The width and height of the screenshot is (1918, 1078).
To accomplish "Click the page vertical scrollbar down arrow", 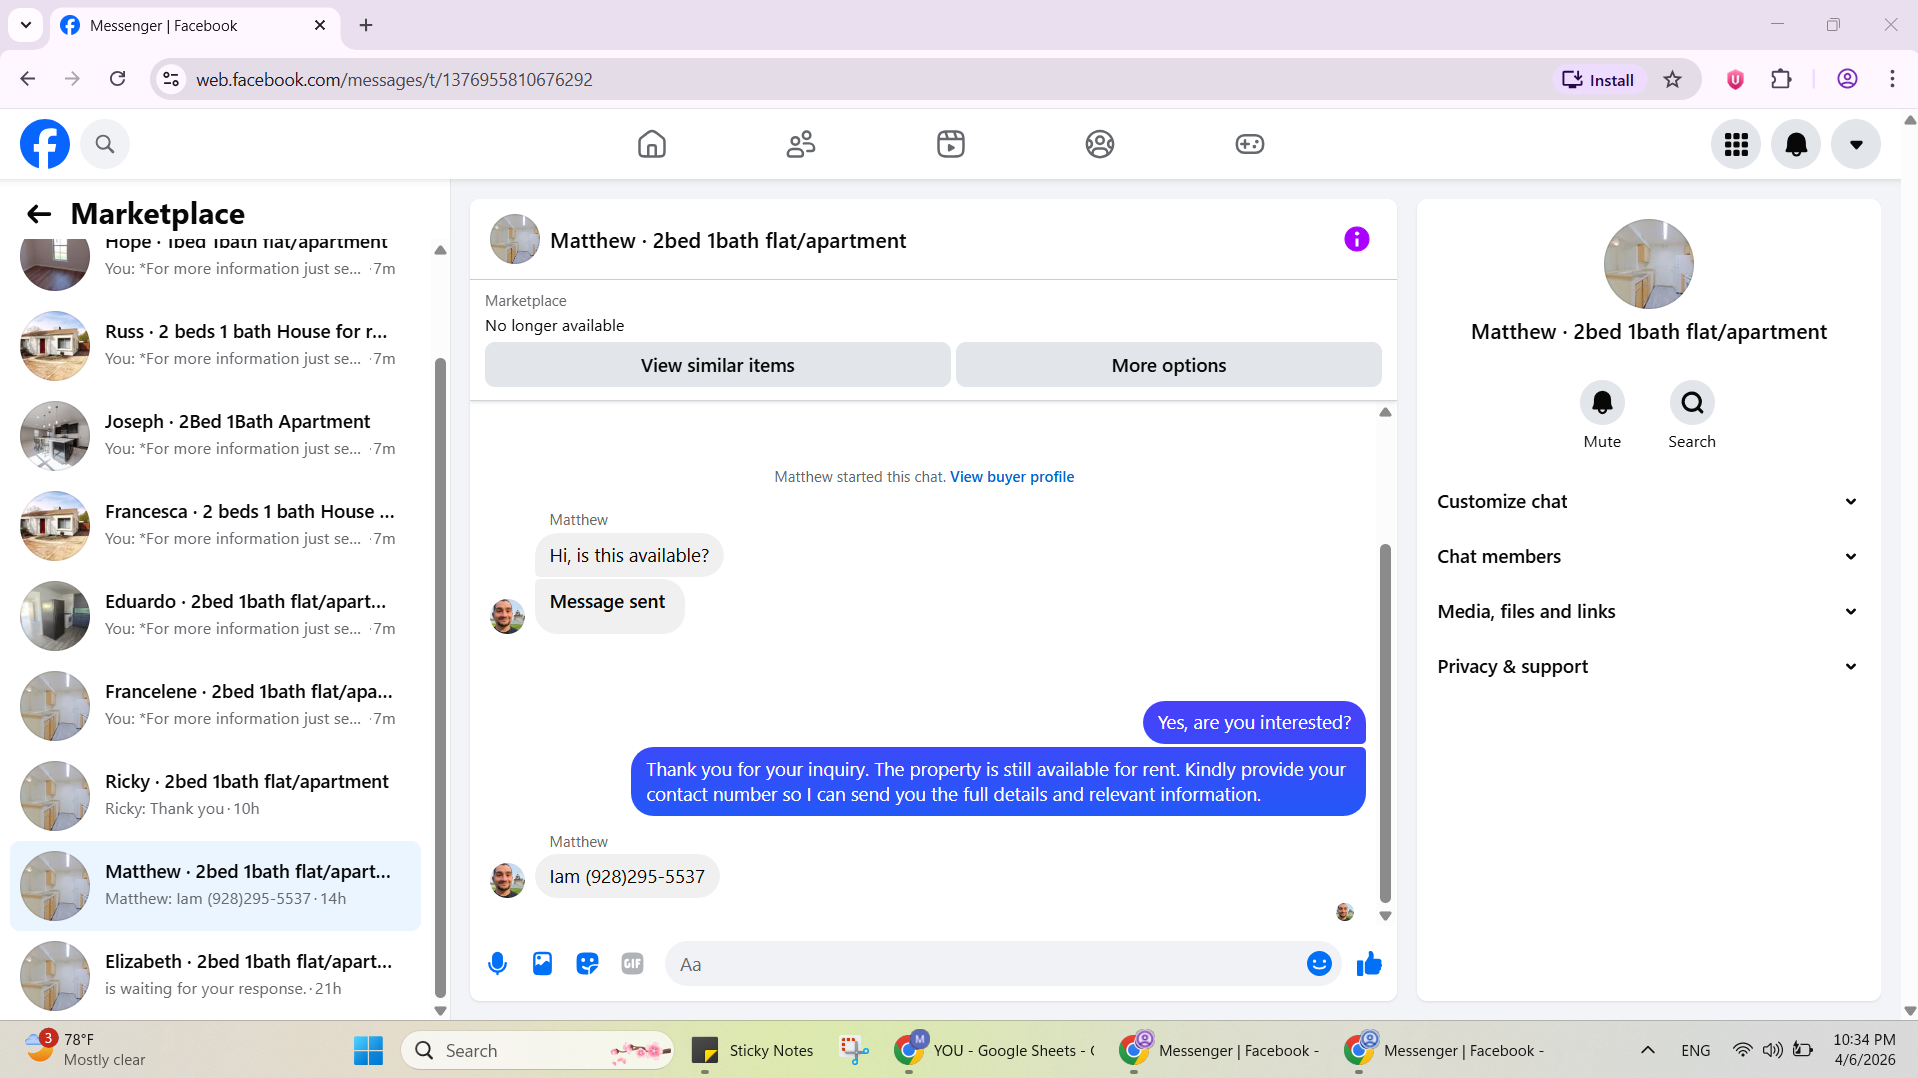I will click(1909, 1011).
